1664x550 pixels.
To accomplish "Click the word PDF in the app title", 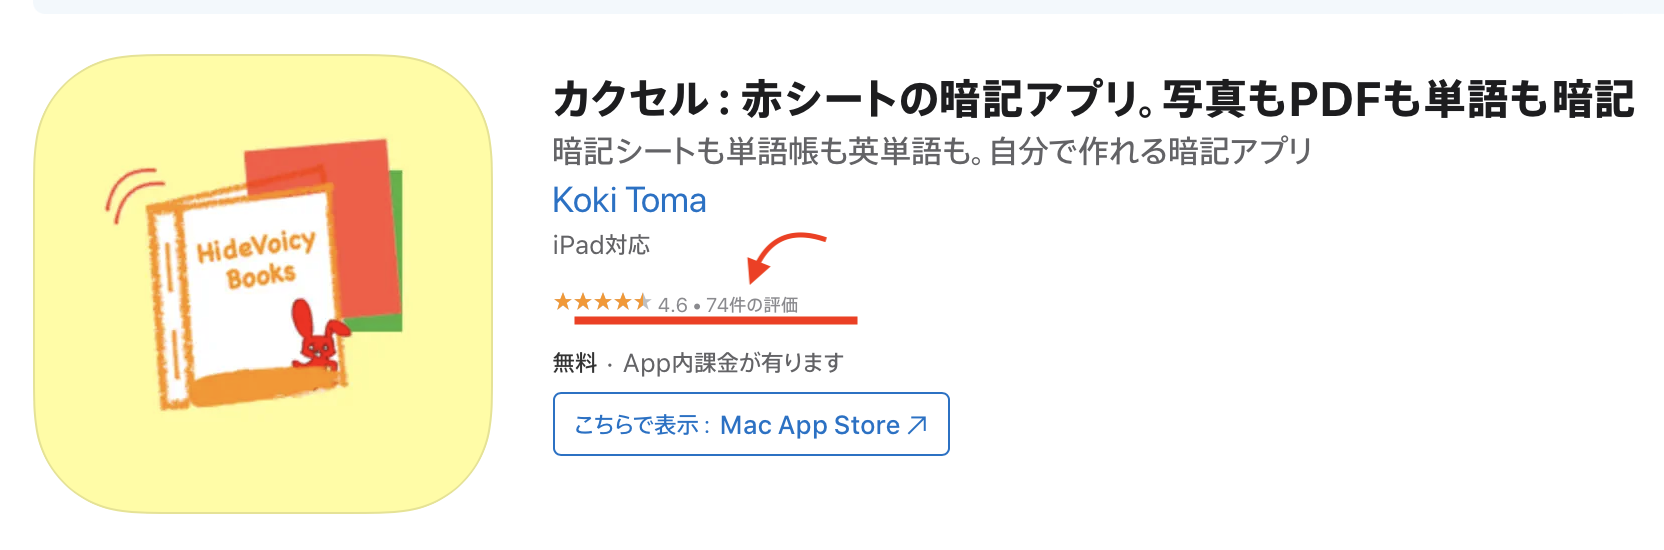I will pos(1333,100).
